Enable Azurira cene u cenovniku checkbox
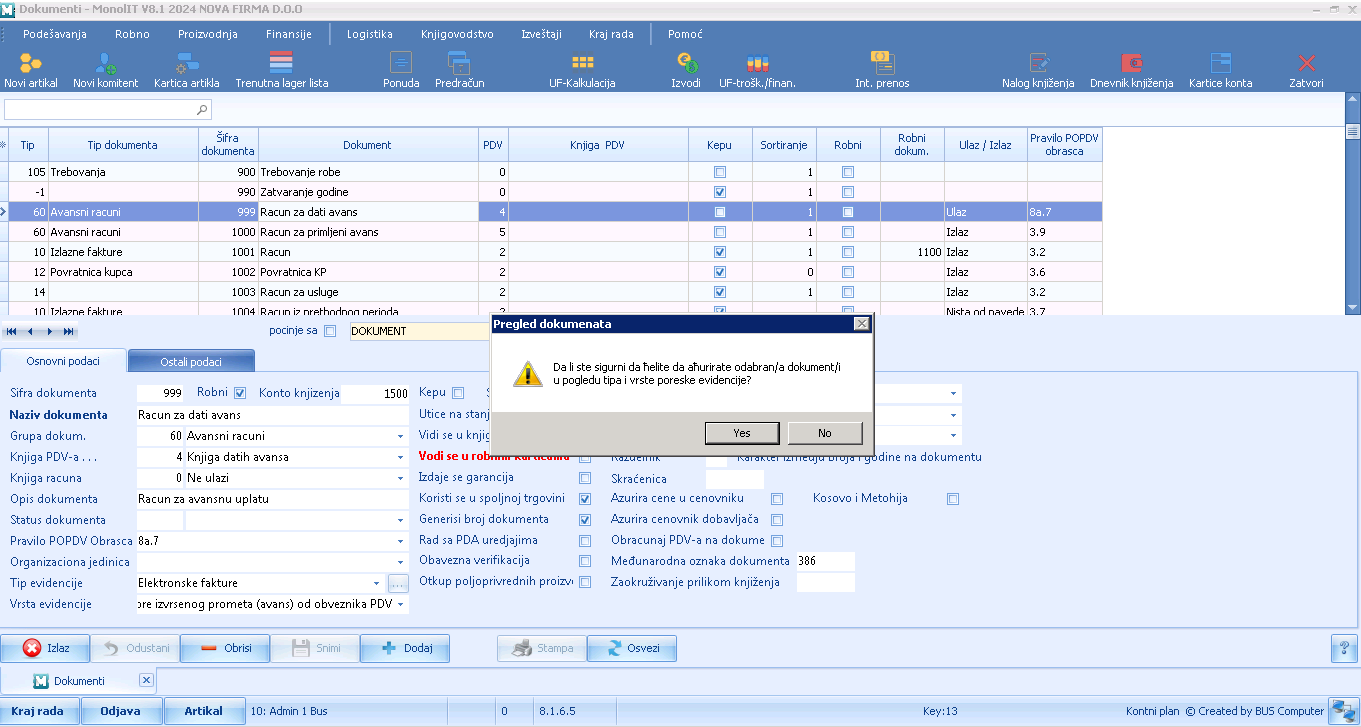Image resolution: width=1361 pixels, height=727 pixels. pos(777,499)
